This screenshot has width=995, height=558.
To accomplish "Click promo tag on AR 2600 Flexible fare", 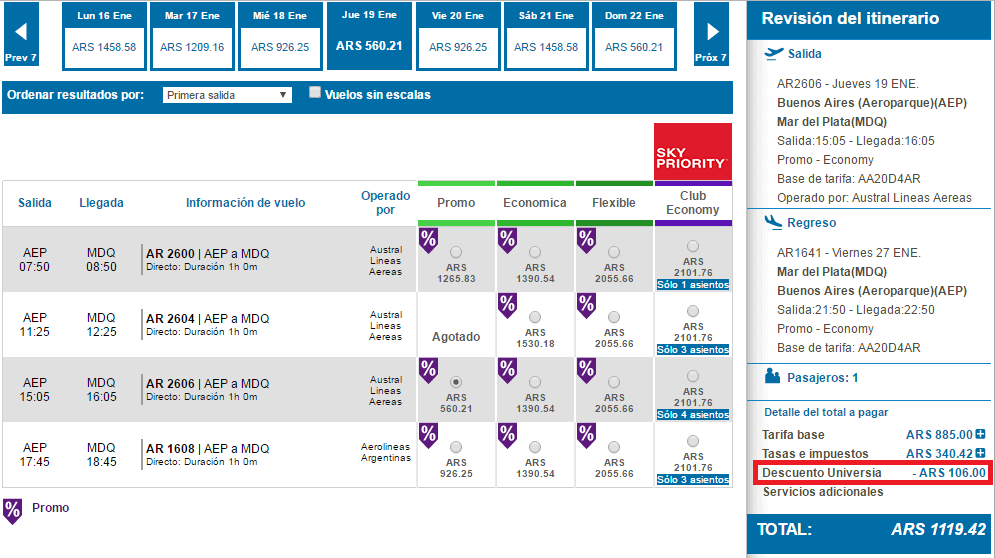I will click(x=586, y=241).
